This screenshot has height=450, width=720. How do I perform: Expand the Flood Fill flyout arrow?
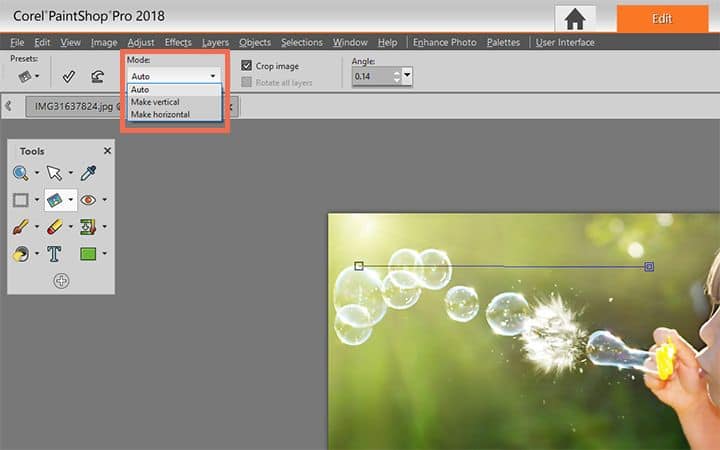(x=37, y=253)
